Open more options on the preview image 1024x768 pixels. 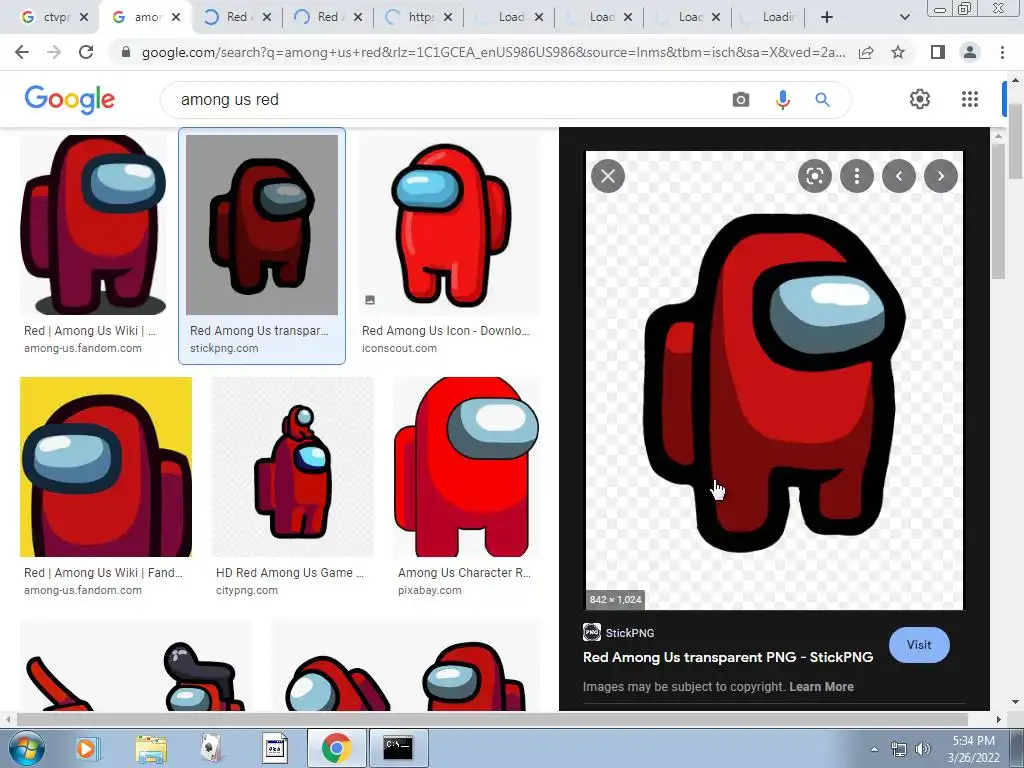(857, 176)
